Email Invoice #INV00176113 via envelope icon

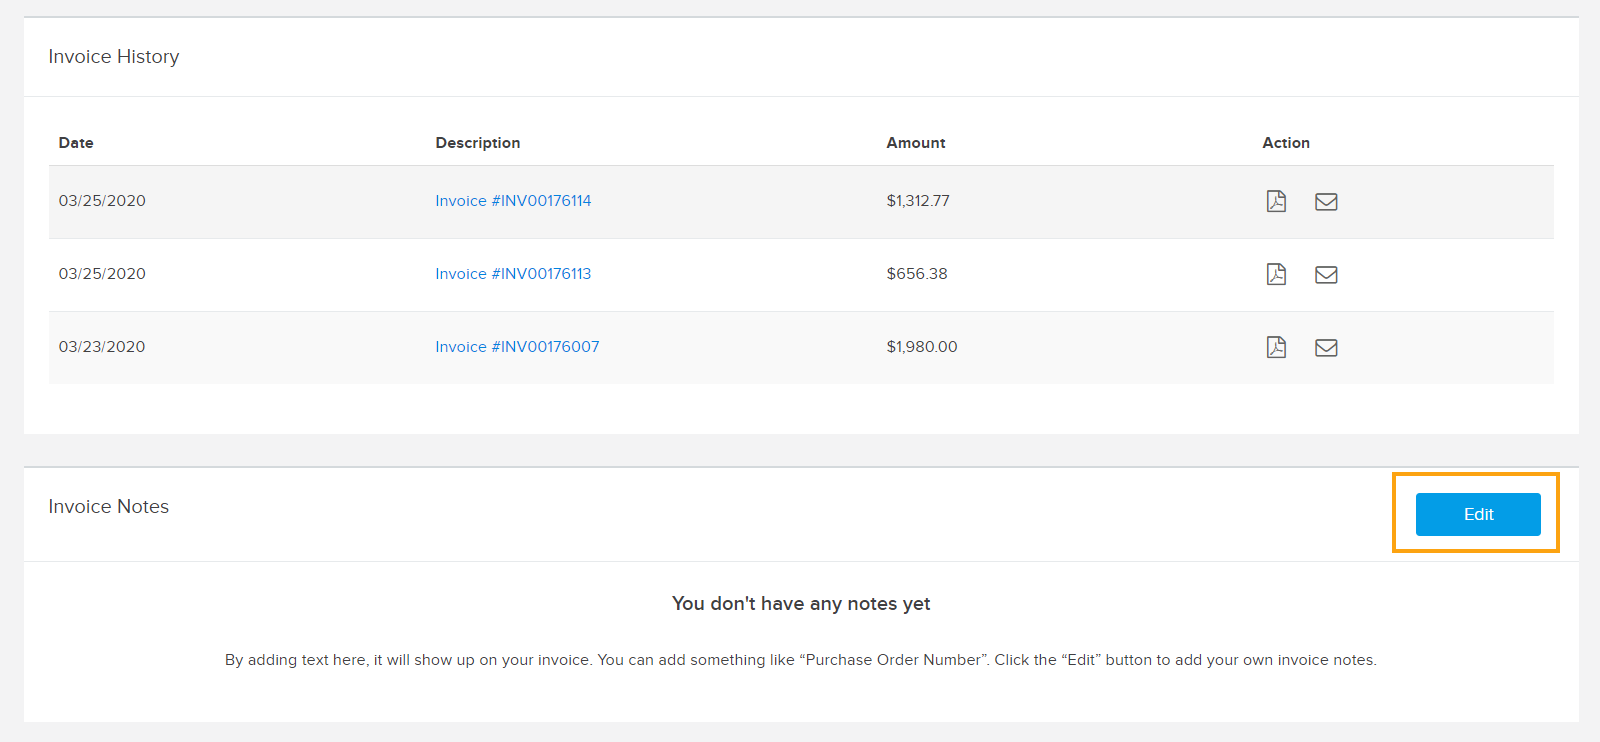[x=1326, y=275]
